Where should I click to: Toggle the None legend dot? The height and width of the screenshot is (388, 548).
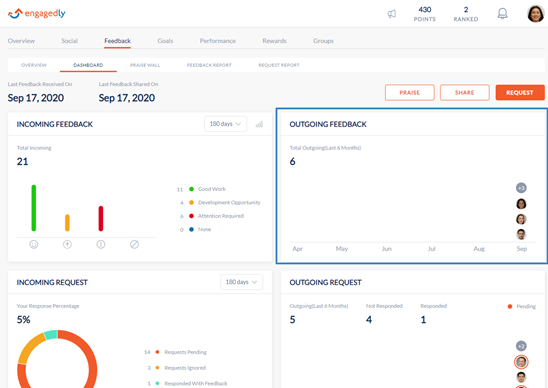[191, 229]
